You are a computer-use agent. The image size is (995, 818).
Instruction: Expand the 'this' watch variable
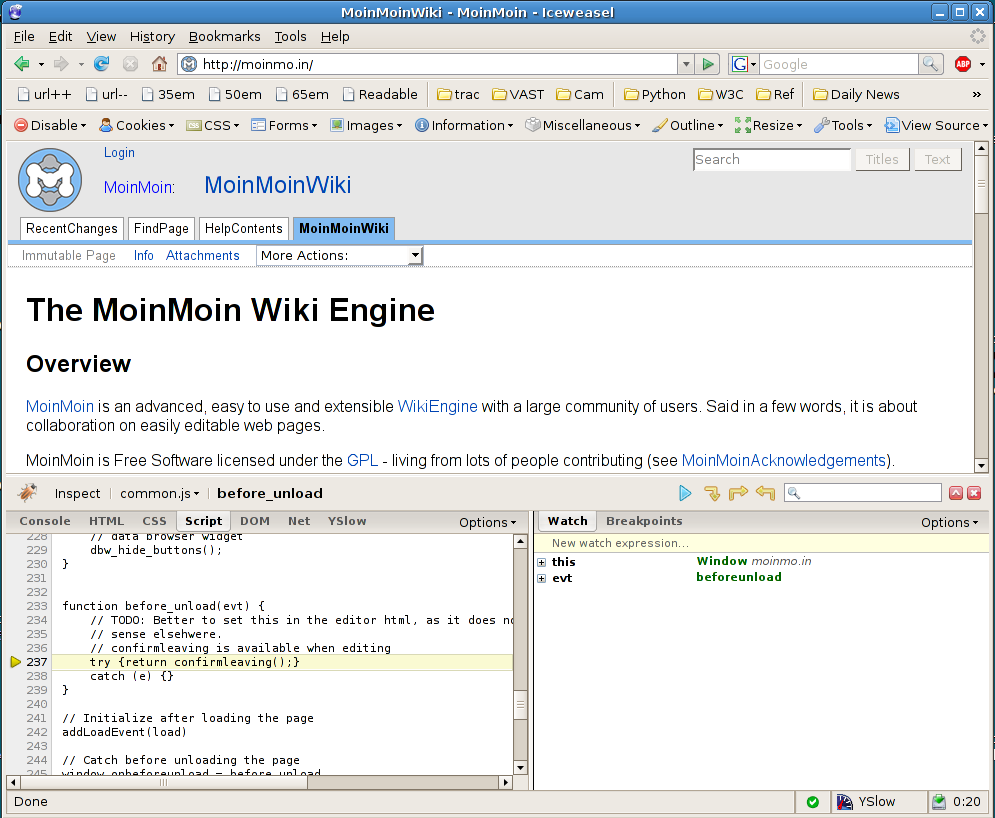tap(542, 562)
